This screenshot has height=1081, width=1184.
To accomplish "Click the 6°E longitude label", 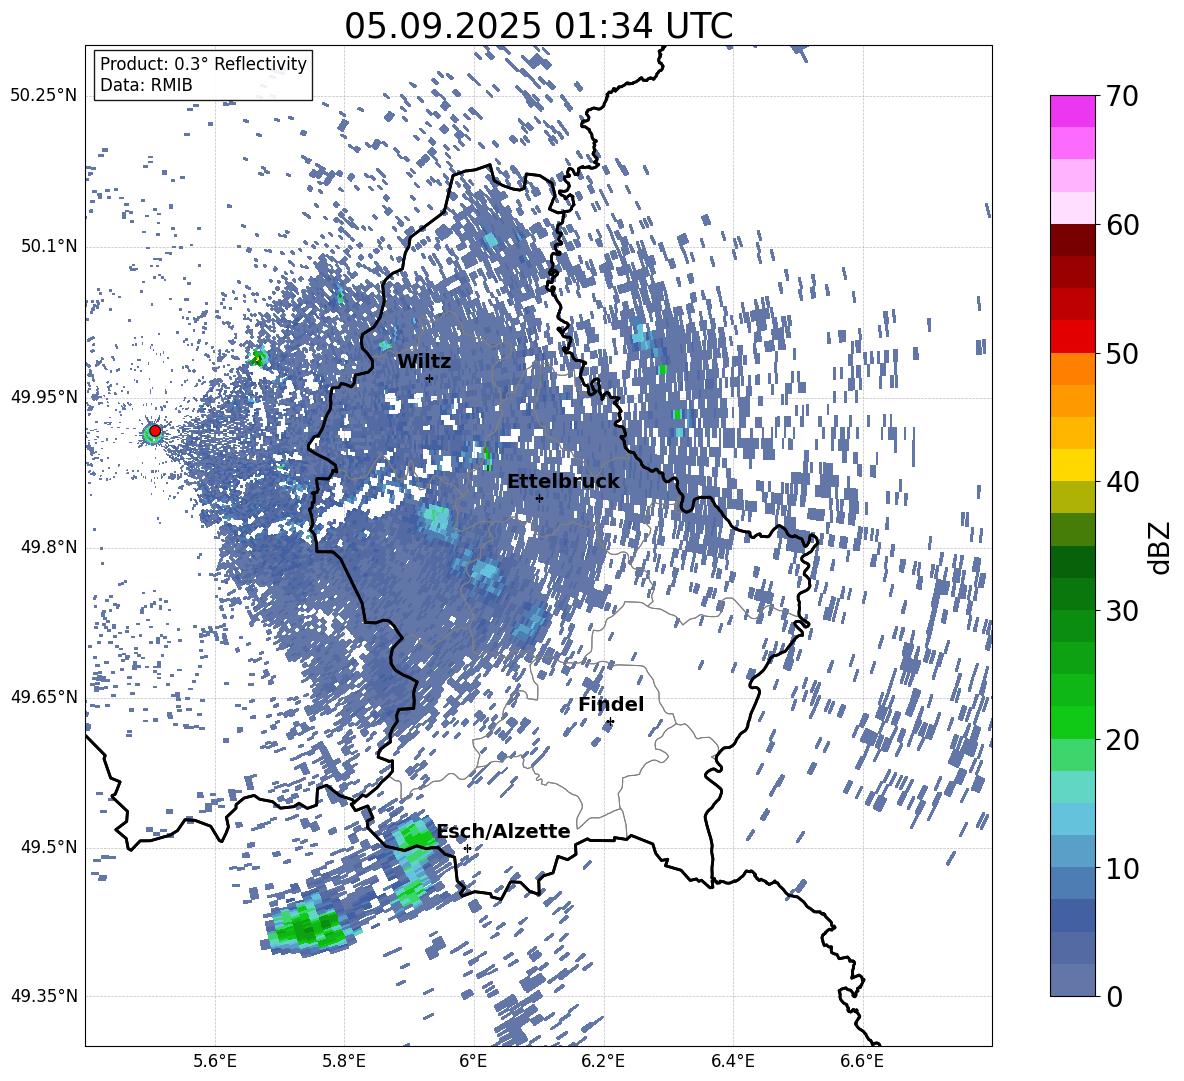I will point(473,1061).
